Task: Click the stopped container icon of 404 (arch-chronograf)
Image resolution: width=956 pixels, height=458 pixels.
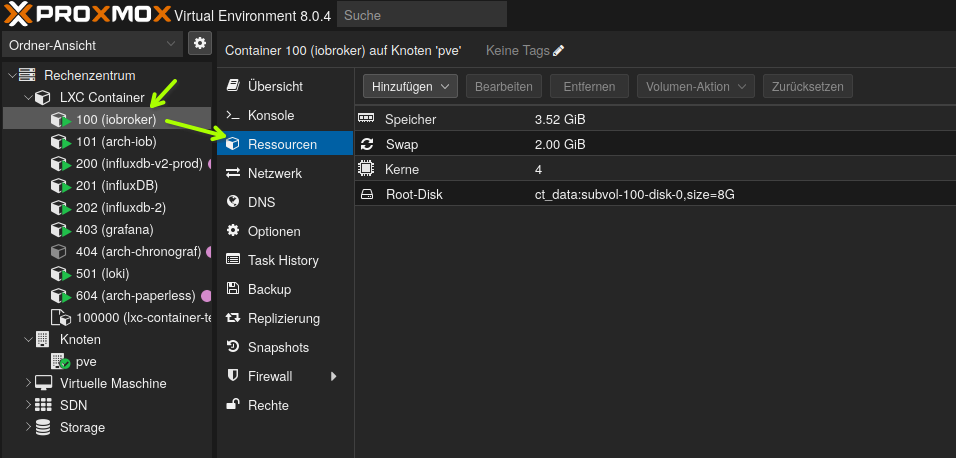Action: click(x=58, y=251)
